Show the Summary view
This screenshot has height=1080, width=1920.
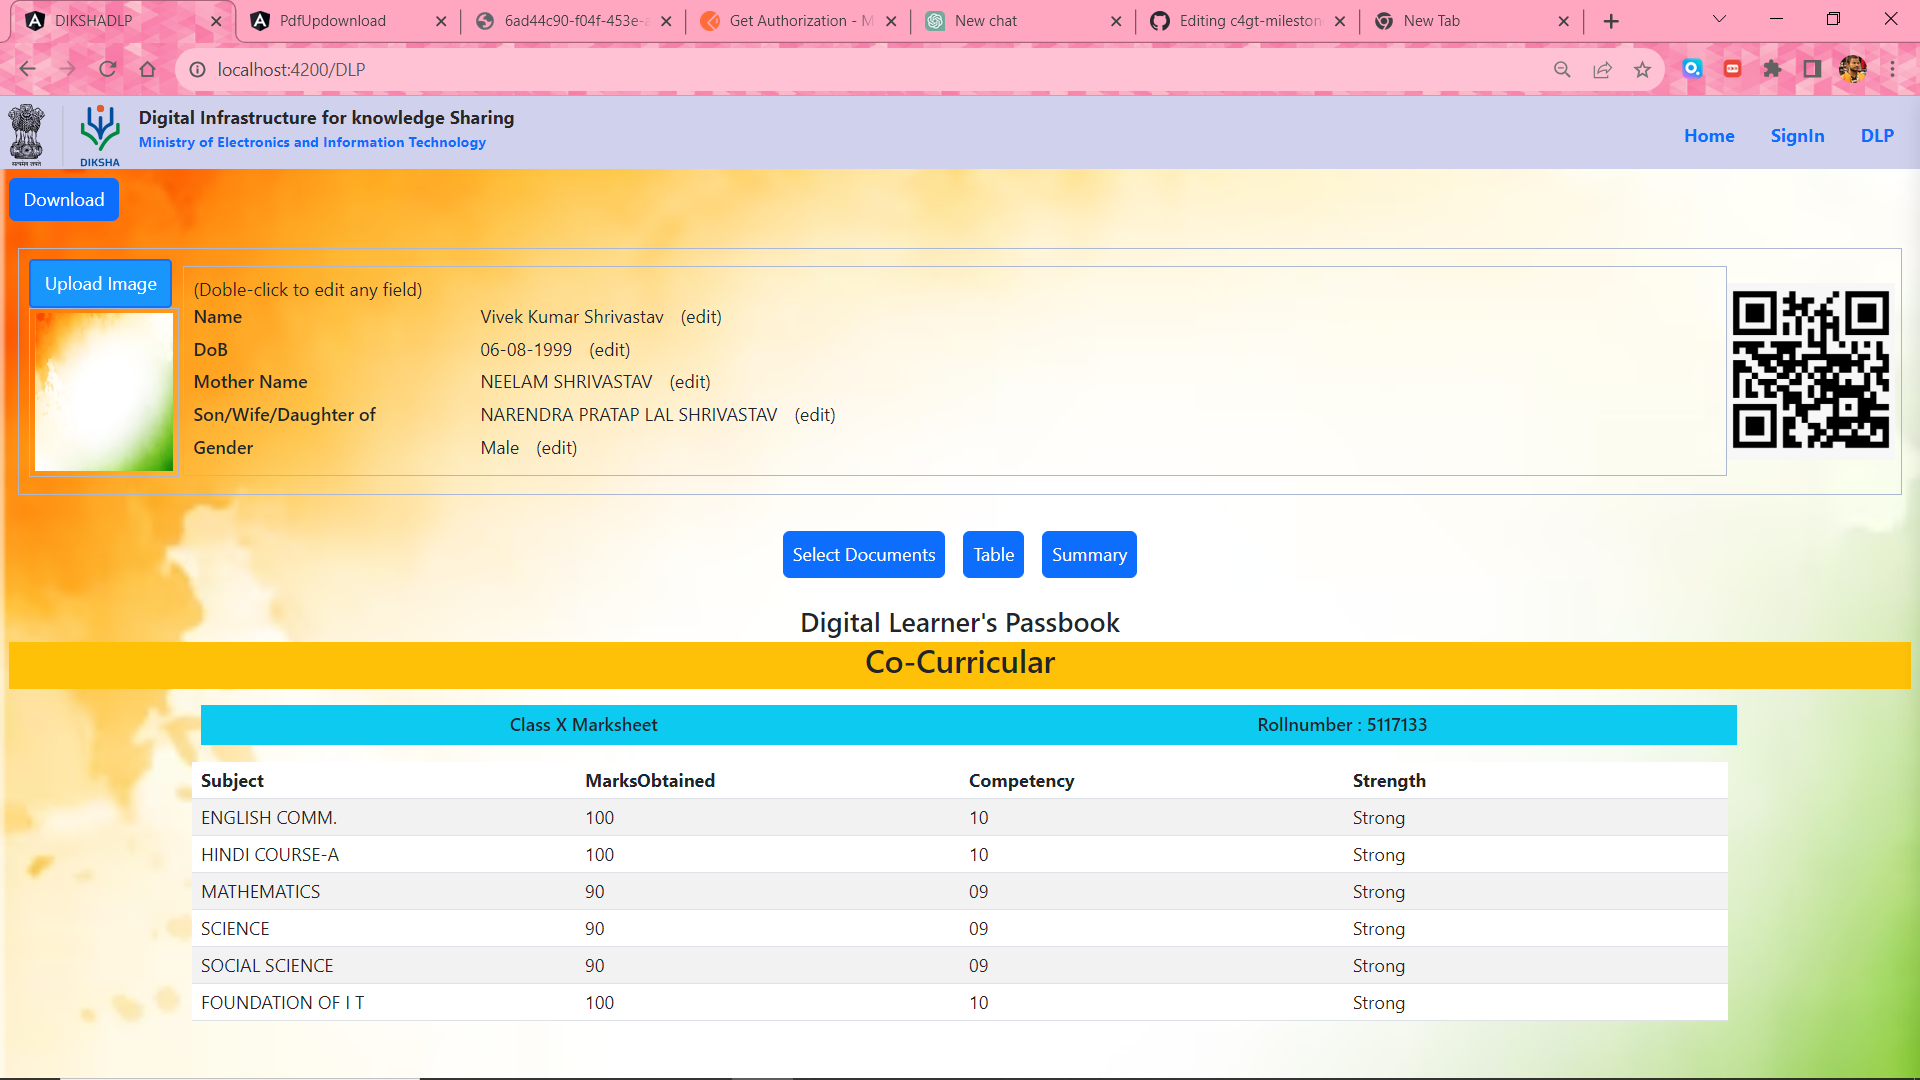pos(1089,555)
